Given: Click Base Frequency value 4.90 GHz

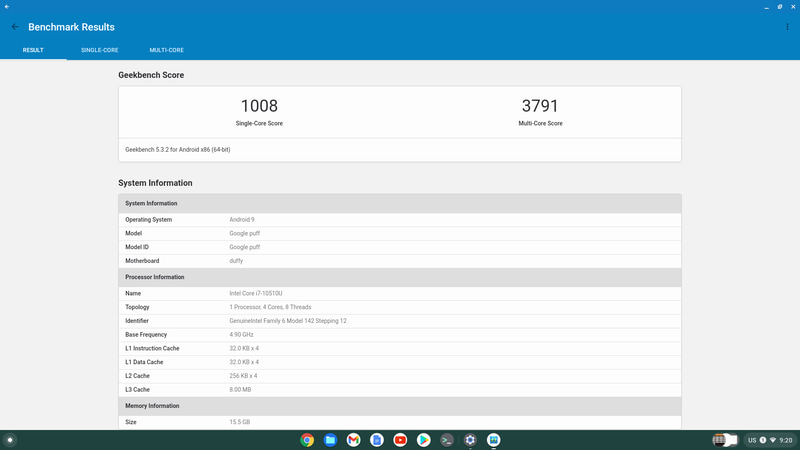Looking at the screenshot, I should (241, 335).
